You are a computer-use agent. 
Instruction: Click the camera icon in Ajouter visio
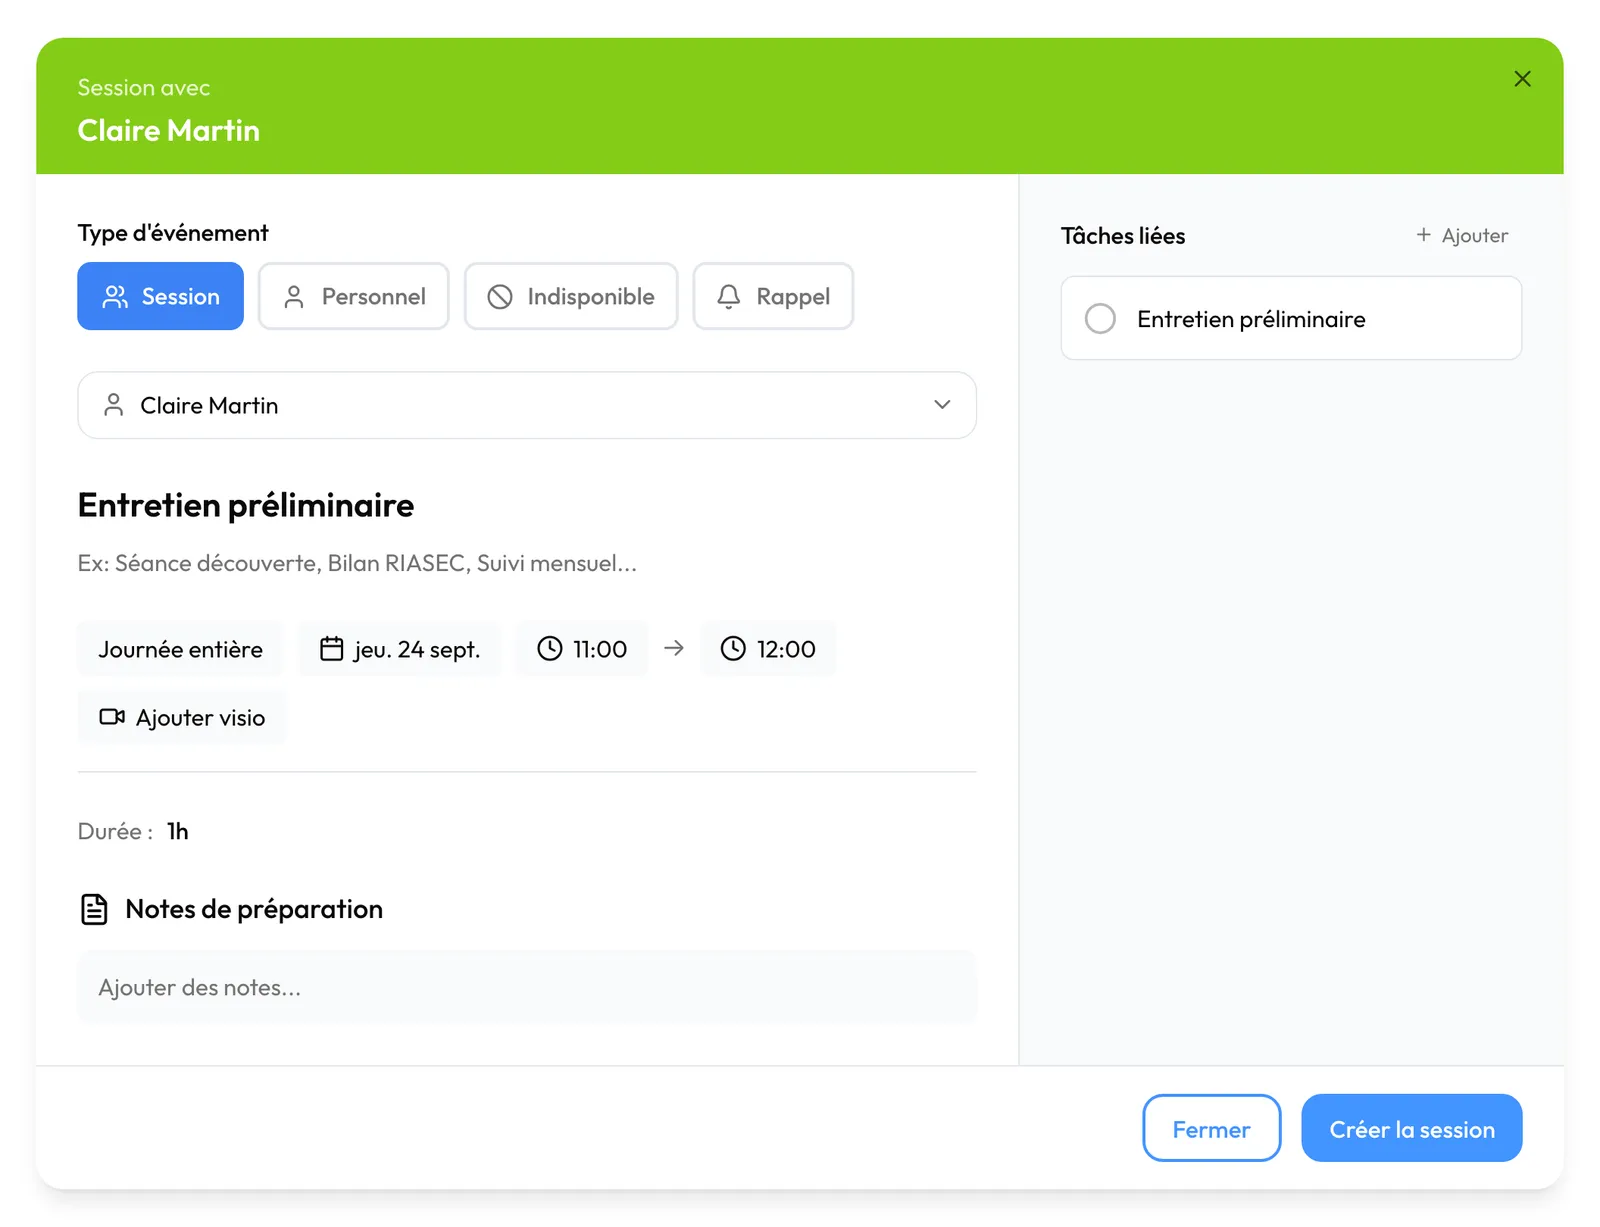[112, 717]
